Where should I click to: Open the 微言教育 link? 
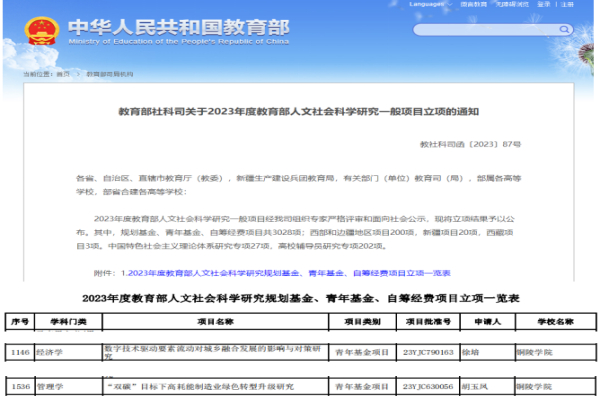point(473,4)
